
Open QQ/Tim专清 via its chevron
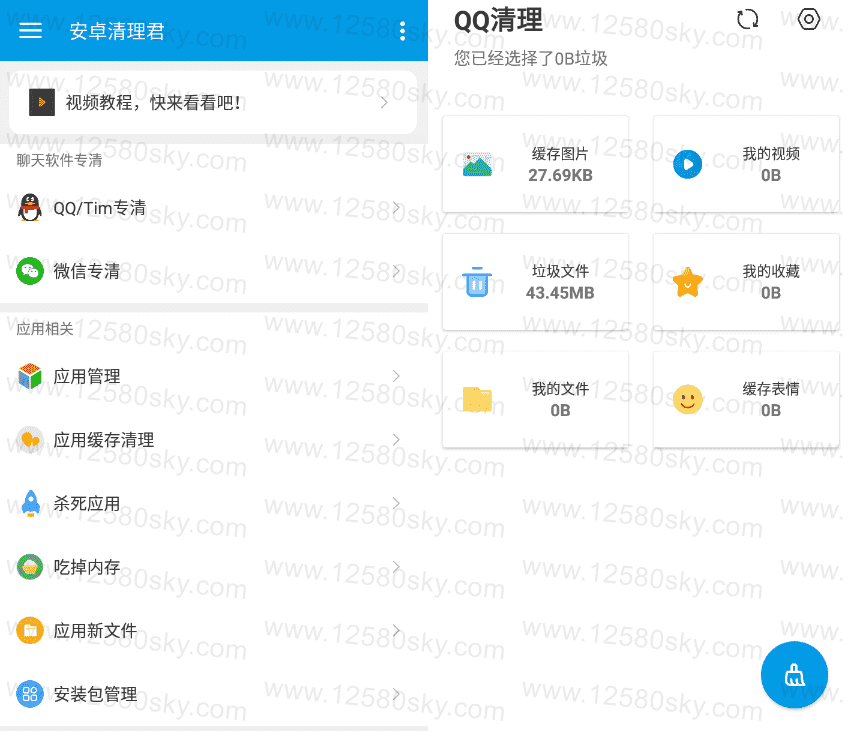click(x=396, y=207)
